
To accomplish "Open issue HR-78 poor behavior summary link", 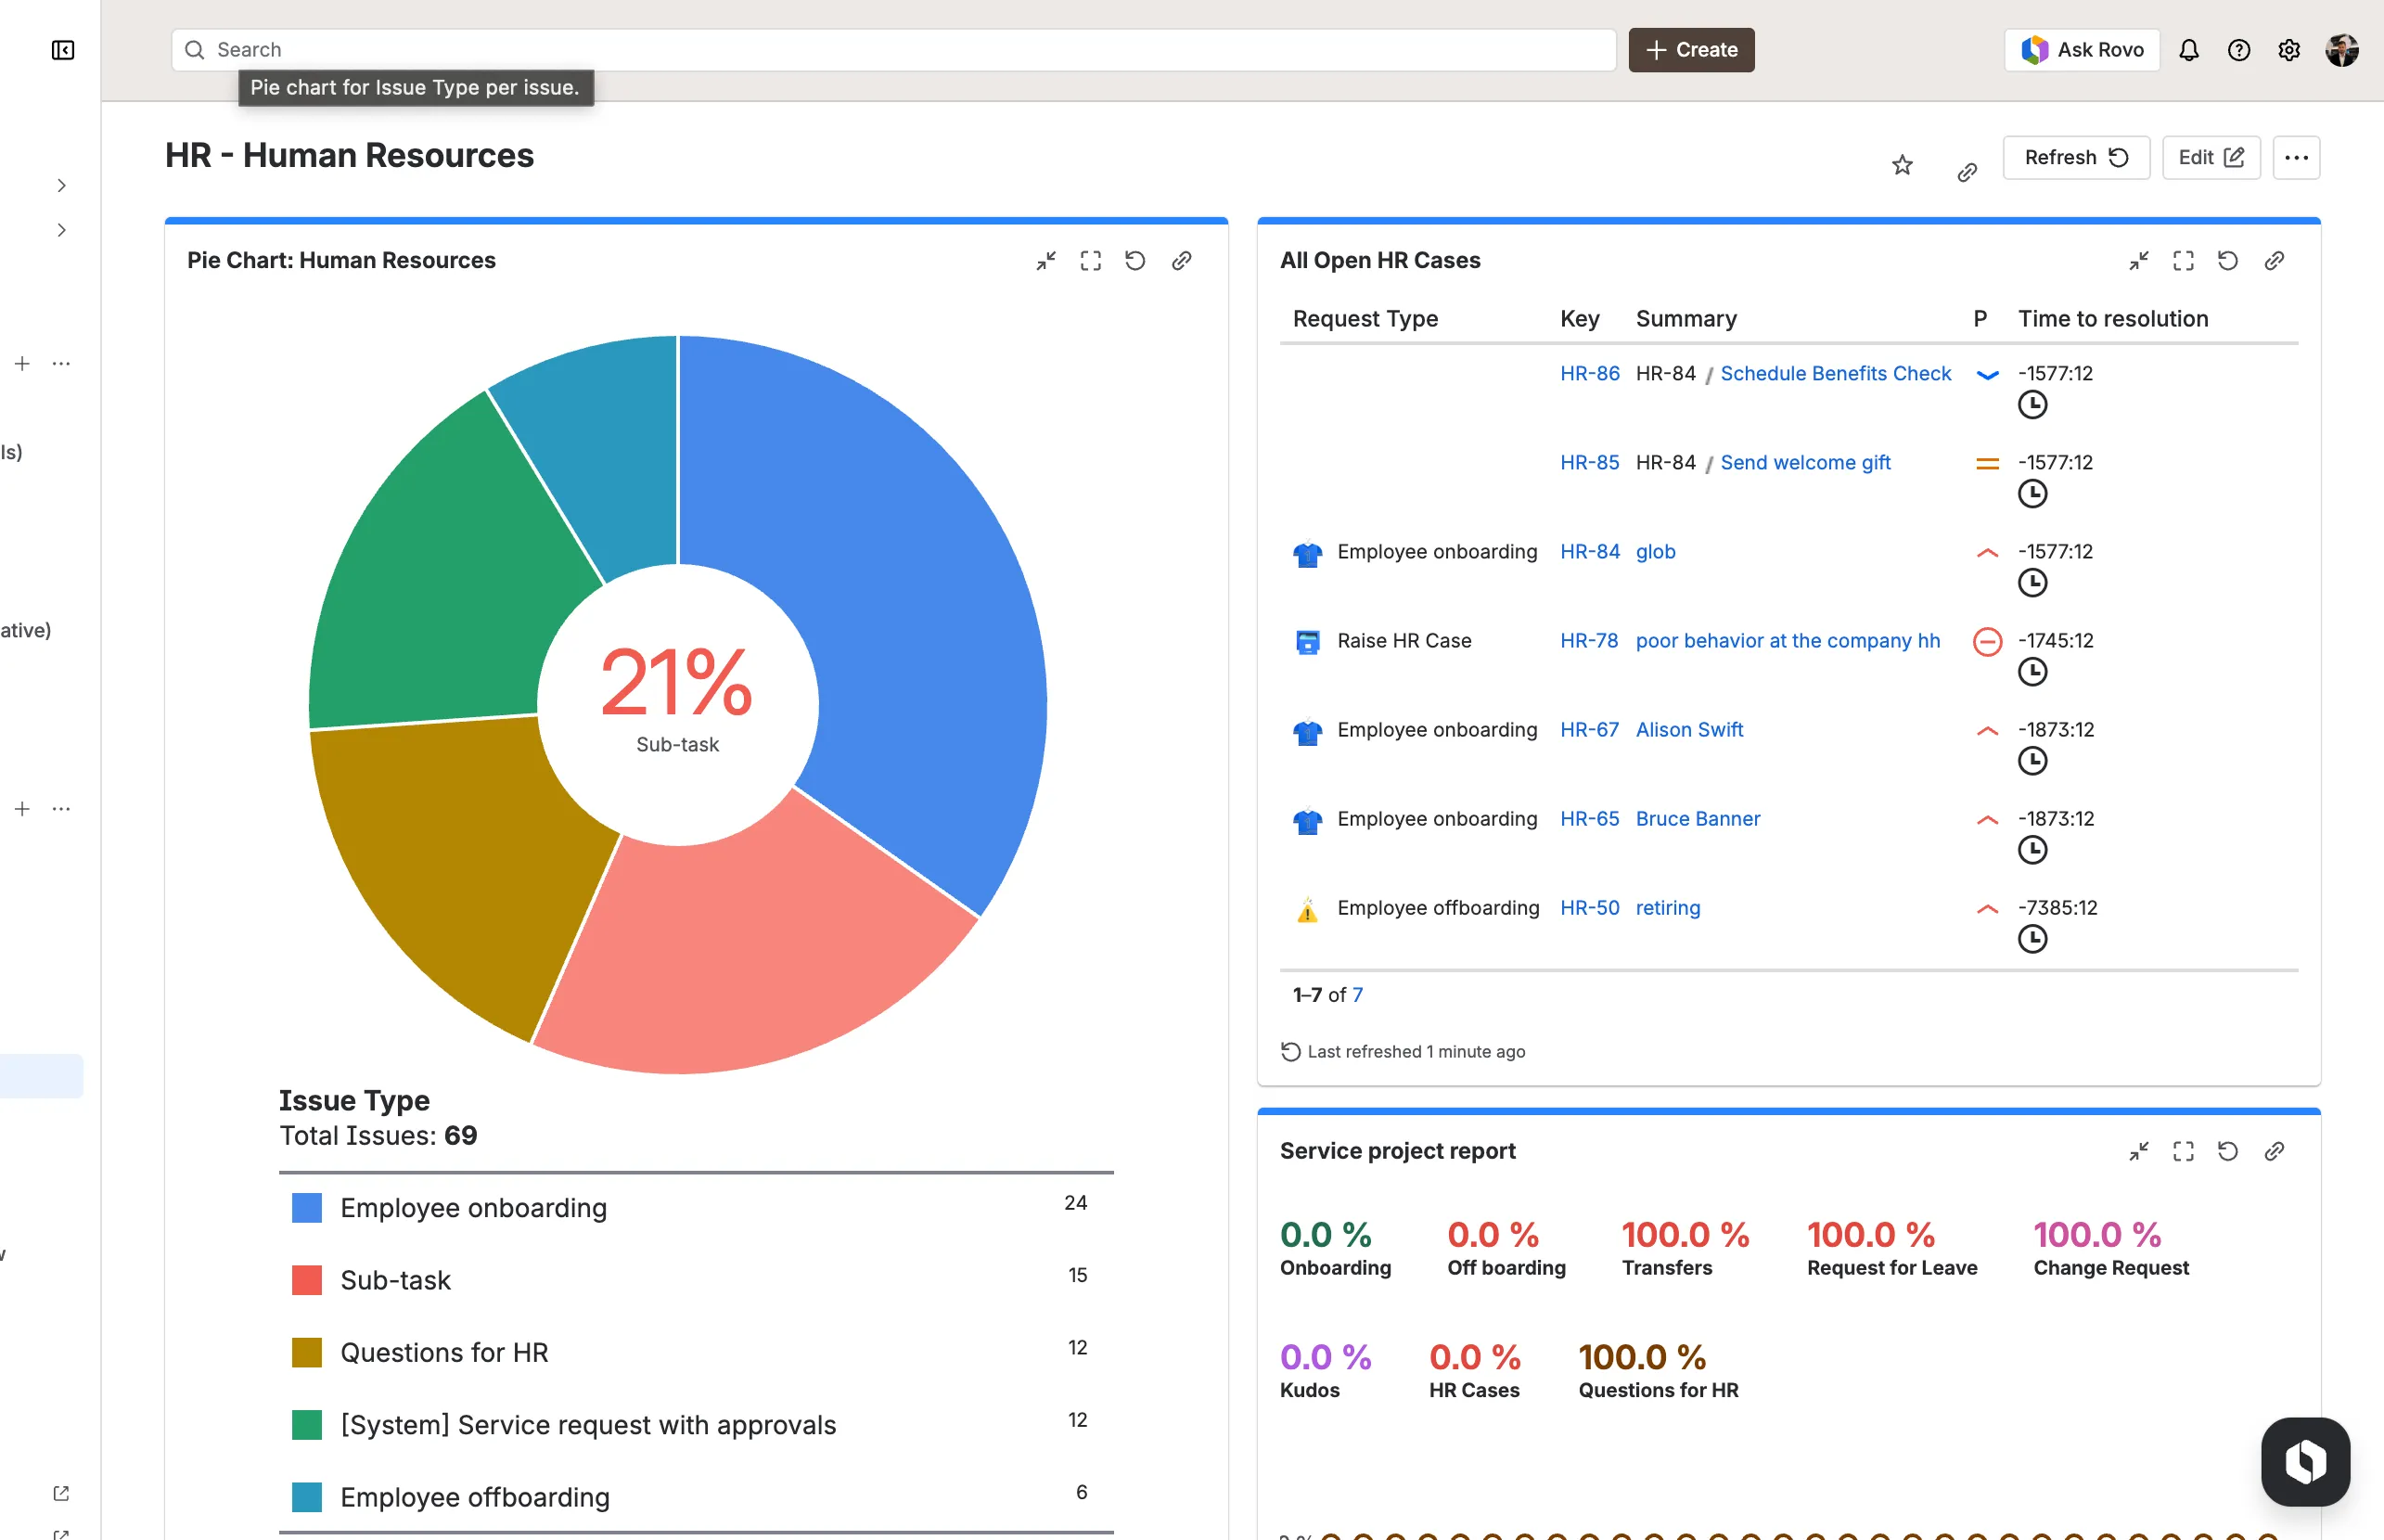I will click(x=1787, y=640).
